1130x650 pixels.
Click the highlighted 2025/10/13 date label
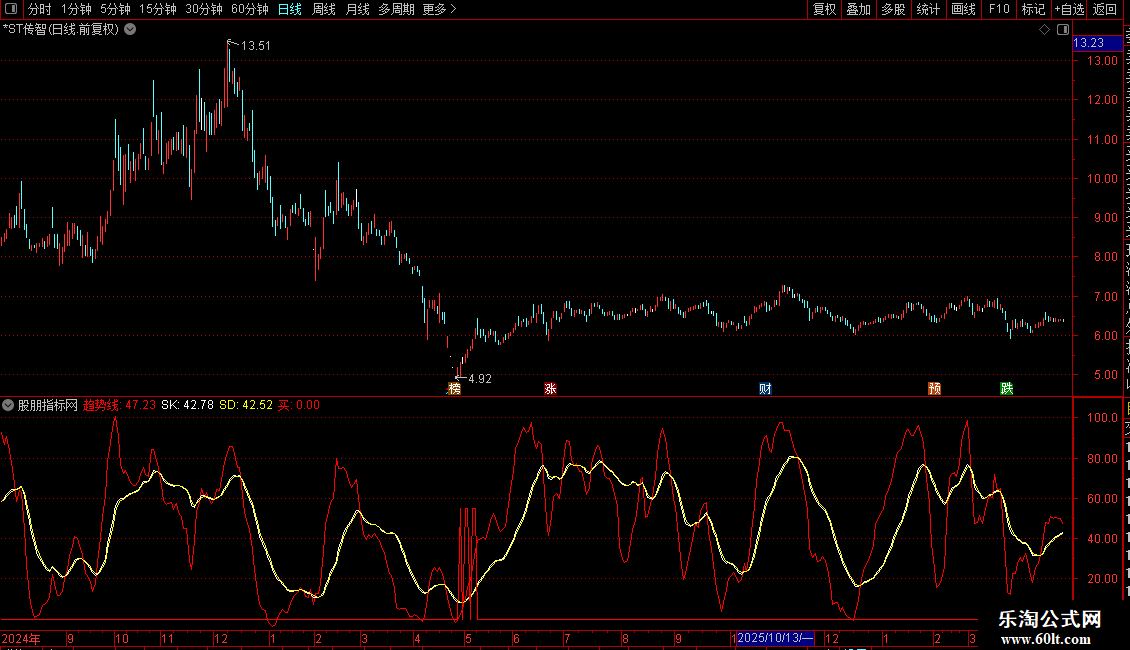pos(775,638)
